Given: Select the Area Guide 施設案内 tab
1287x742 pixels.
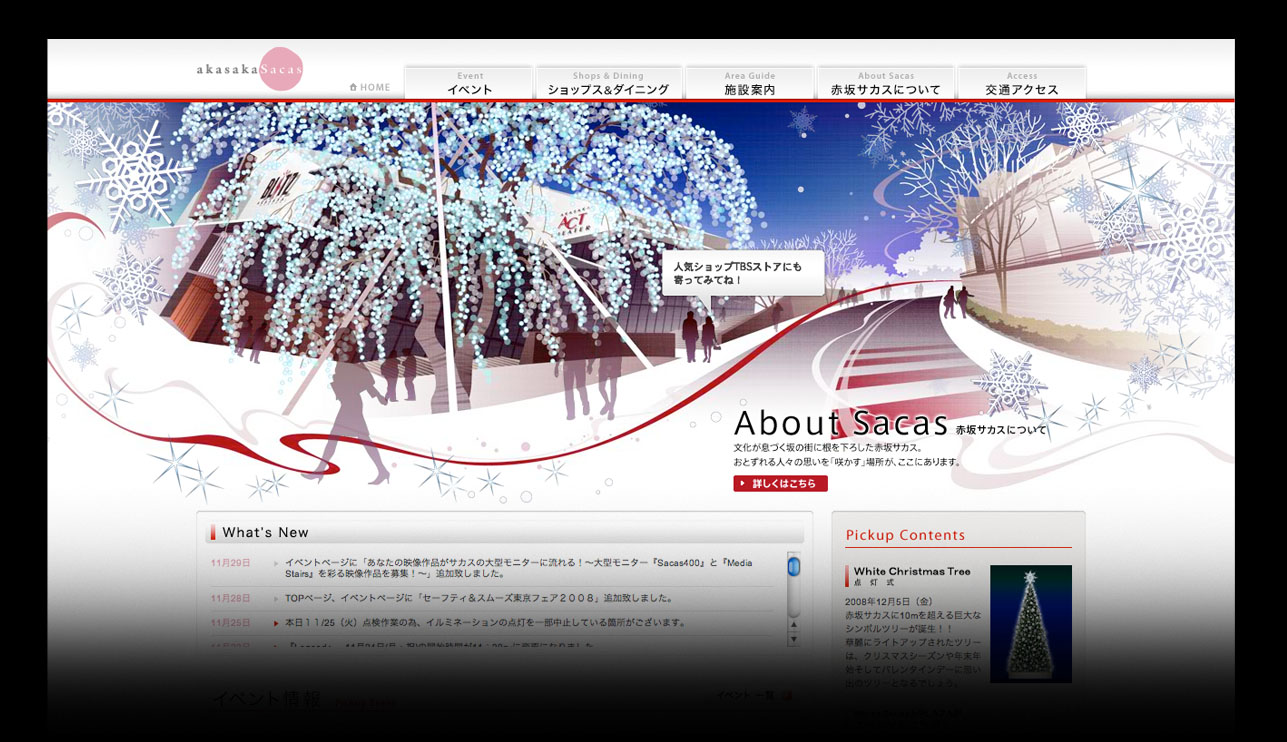Looking at the screenshot, I should (x=750, y=83).
